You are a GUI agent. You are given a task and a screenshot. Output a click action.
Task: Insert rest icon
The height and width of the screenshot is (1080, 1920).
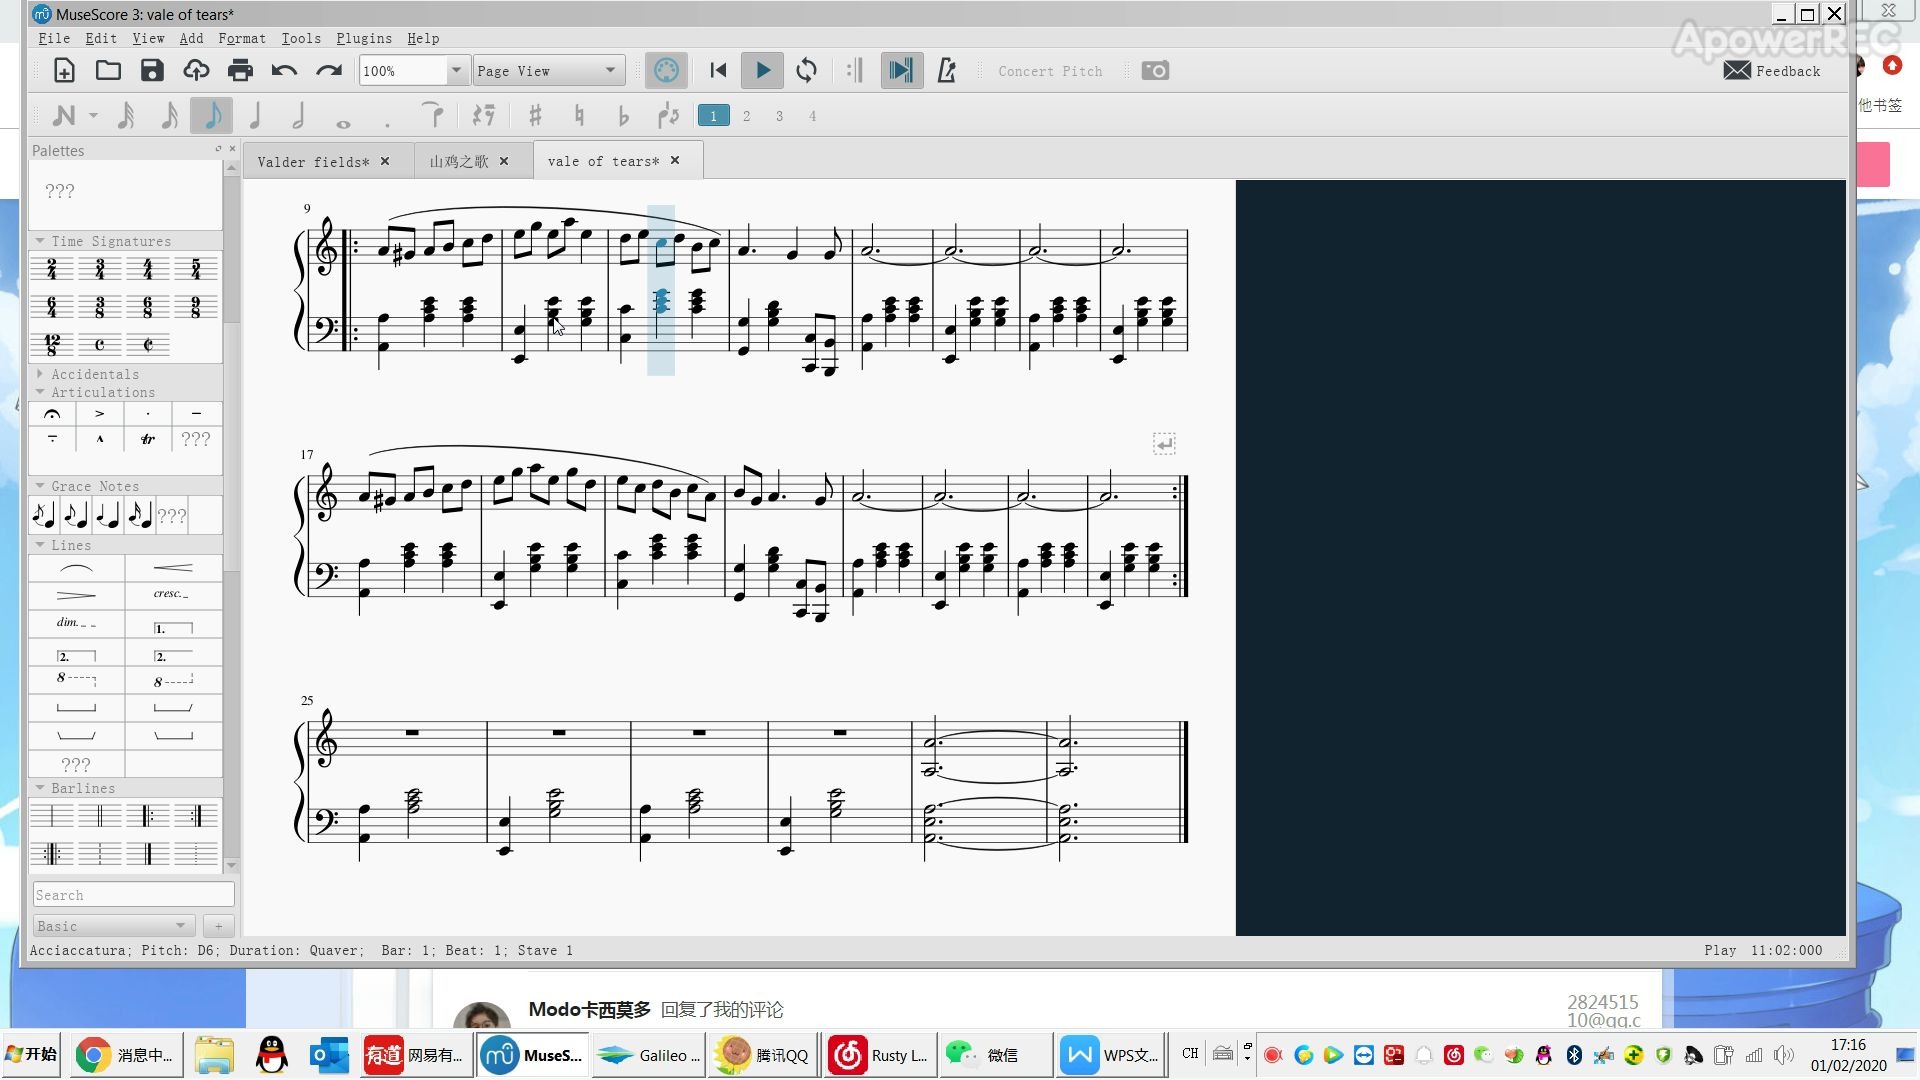click(484, 116)
